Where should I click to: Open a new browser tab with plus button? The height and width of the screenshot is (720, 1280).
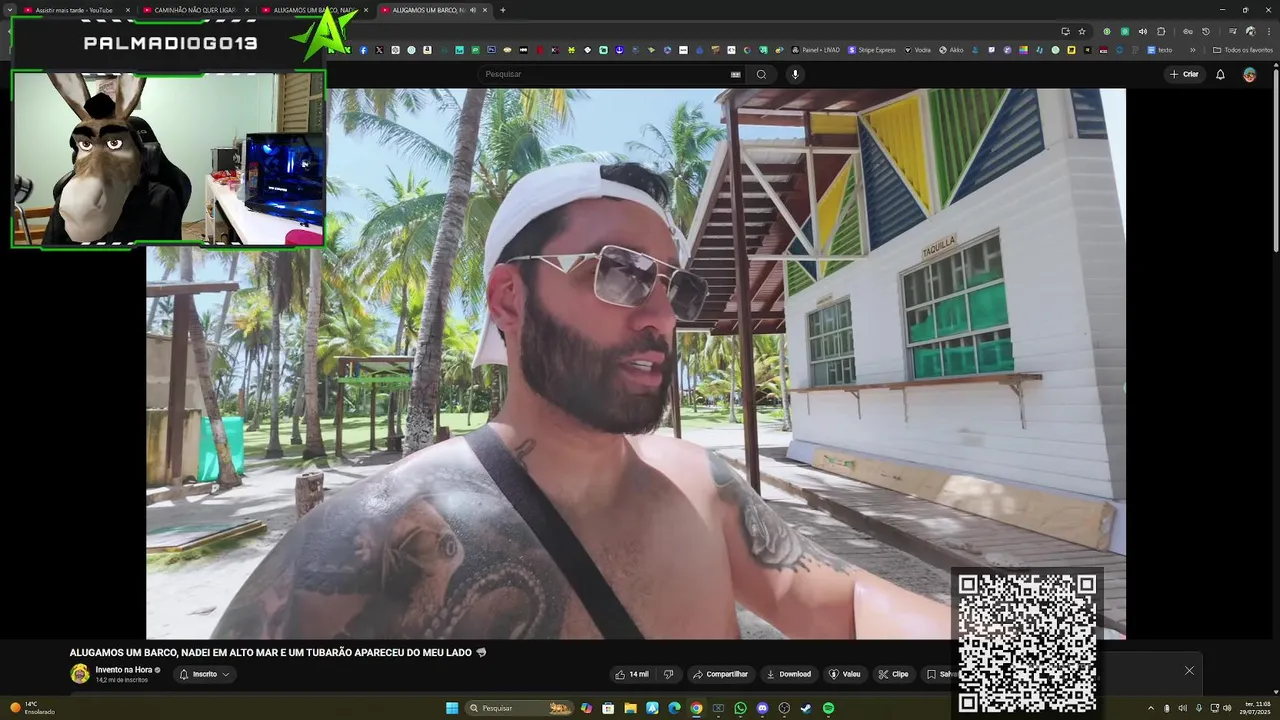tap(502, 10)
